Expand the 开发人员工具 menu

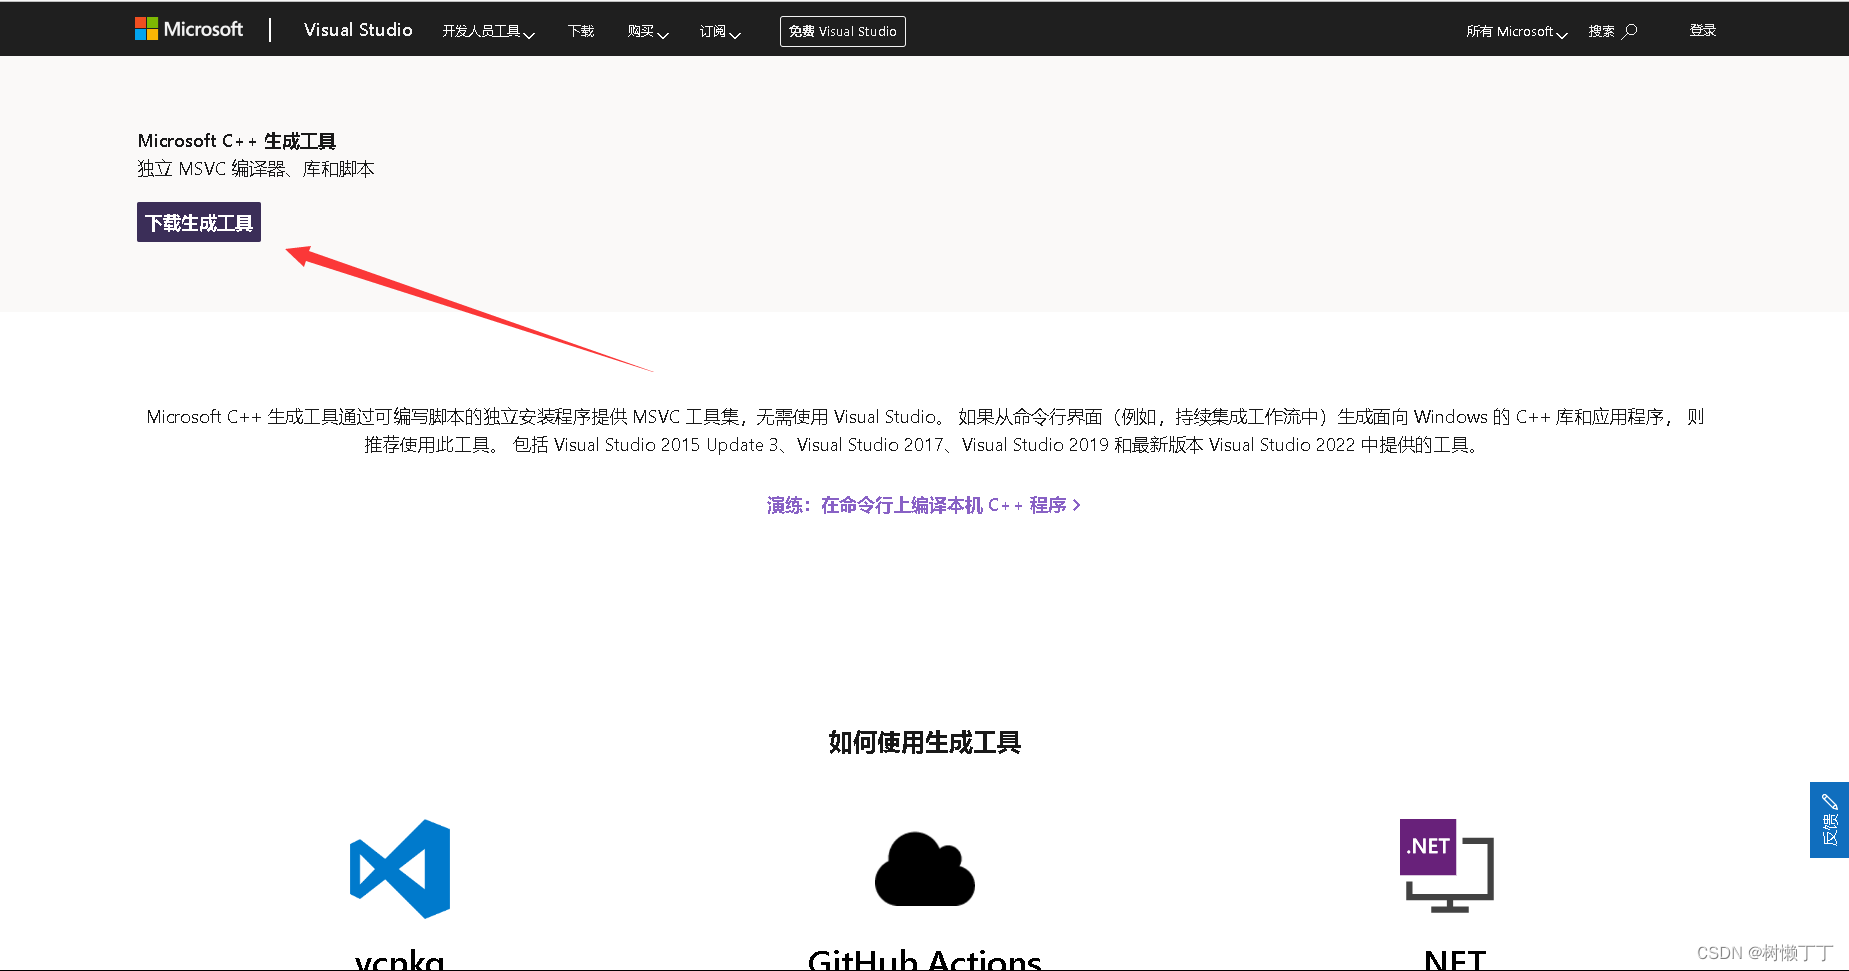coord(488,31)
